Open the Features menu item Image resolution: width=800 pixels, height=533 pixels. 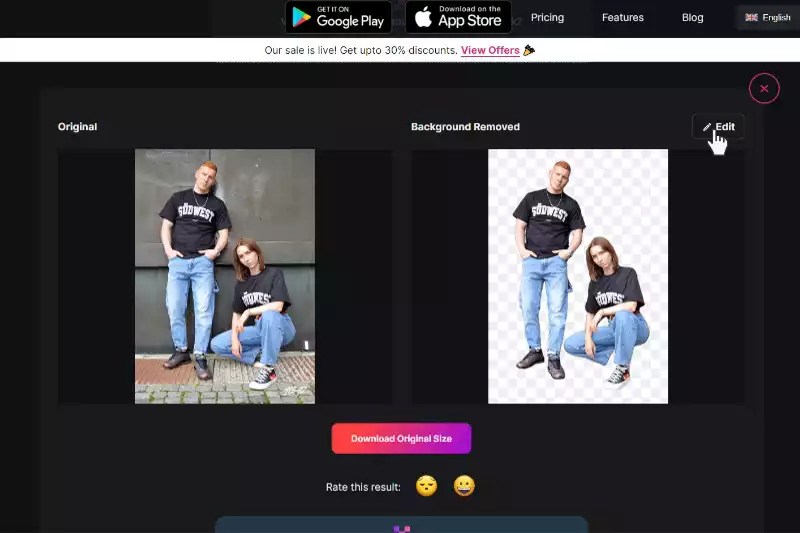[622, 17]
